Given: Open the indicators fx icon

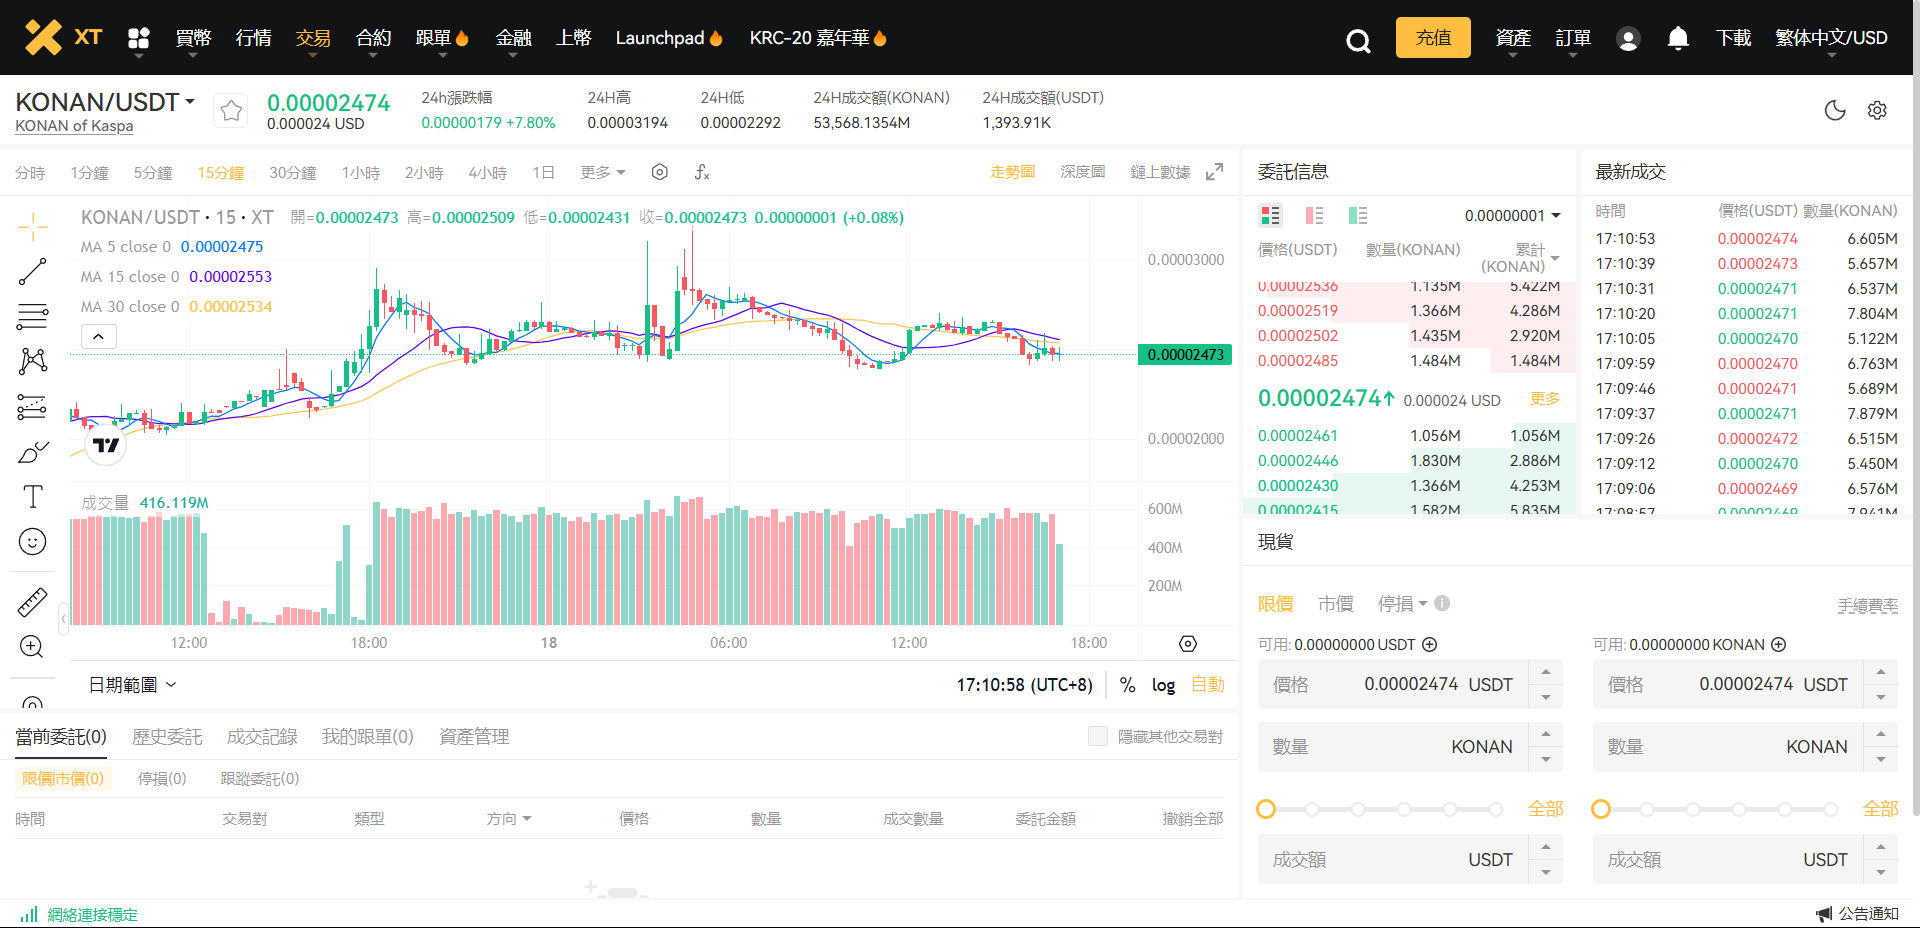Looking at the screenshot, I should click(702, 172).
